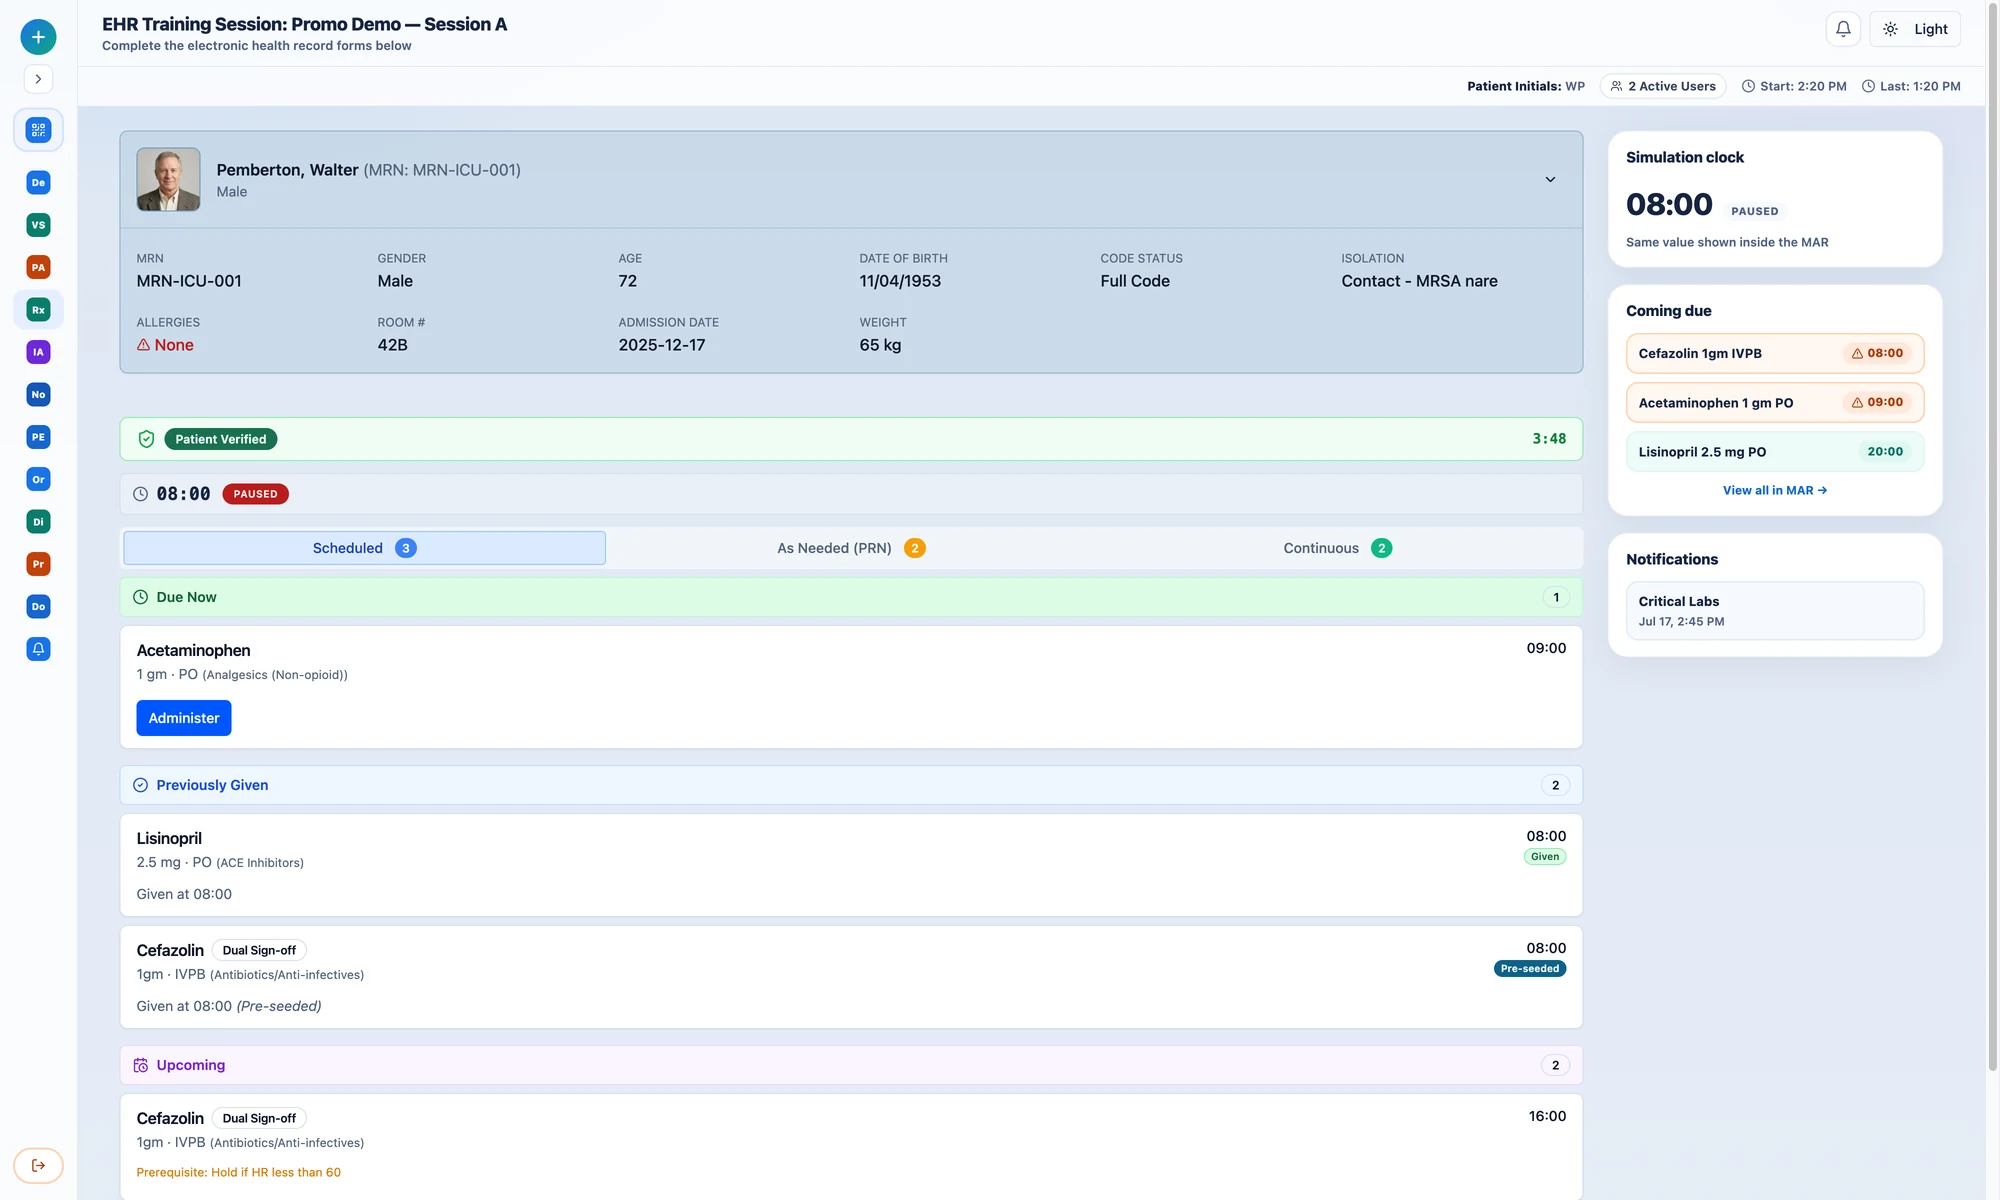The width and height of the screenshot is (2000, 1200).
Task: Open notifications bell in top header
Action: point(1843,29)
